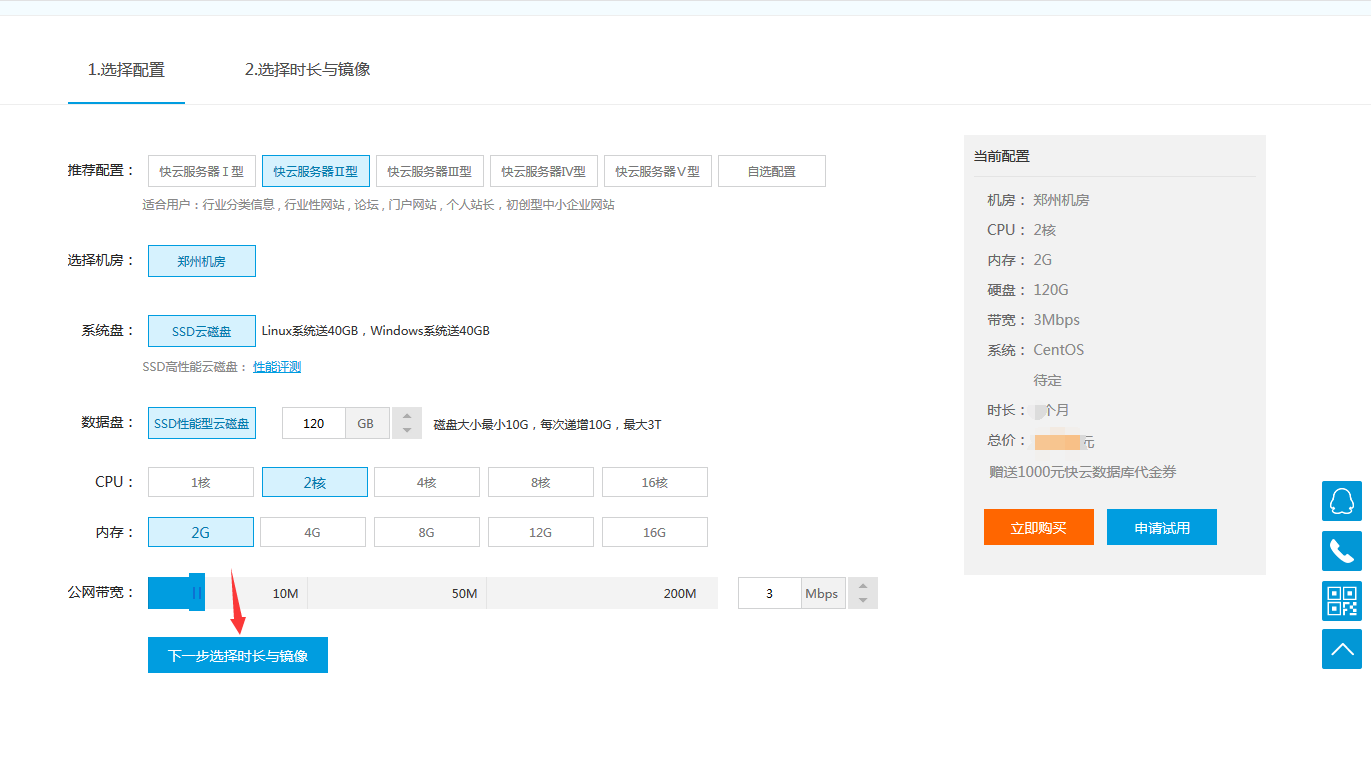This screenshot has width=1371, height=757.
Task: Pick the 自选配置 custom configuration option
Action: coord(772,171)
